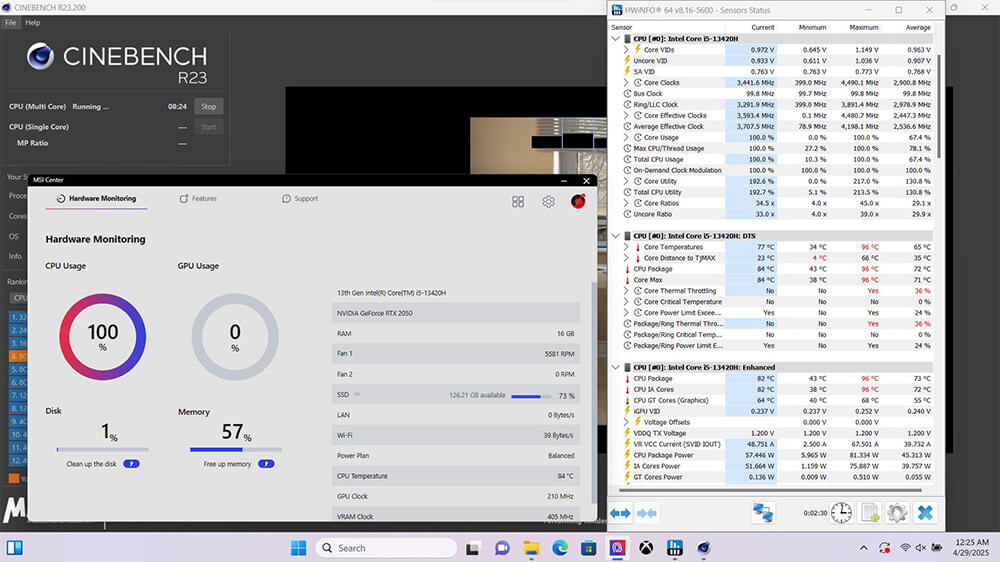Open HWiNFO remote network connection icon
1000x562 pixels.
pos(763,513)
